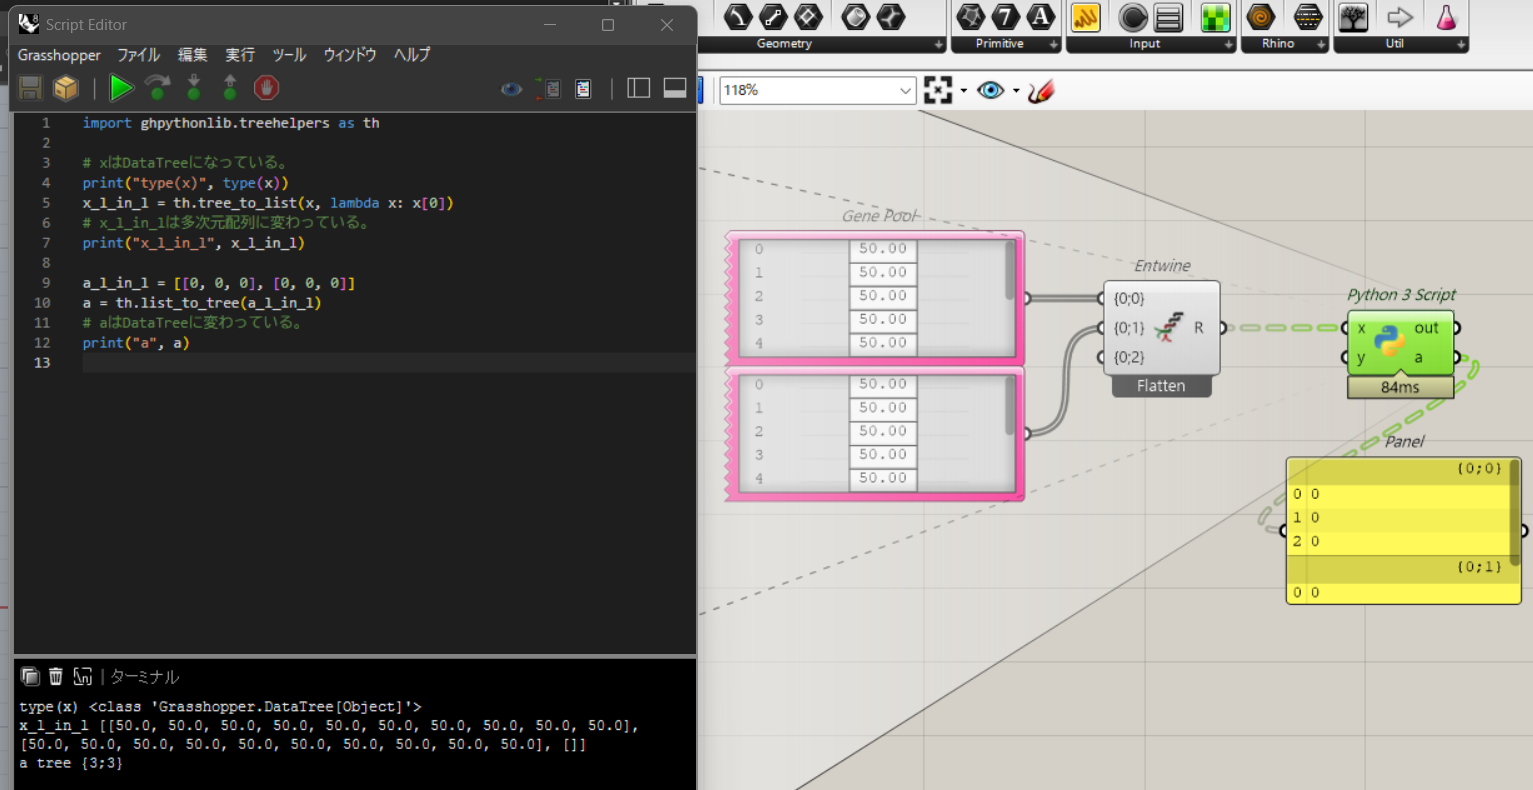1533x790 pixels.
Task: Click the Flatten label under Entwine component
Action: pos(1161,386)
